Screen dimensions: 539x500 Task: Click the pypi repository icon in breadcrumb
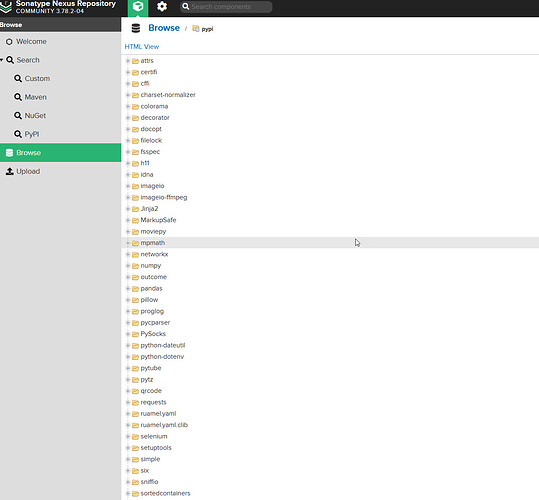point(196,29)
